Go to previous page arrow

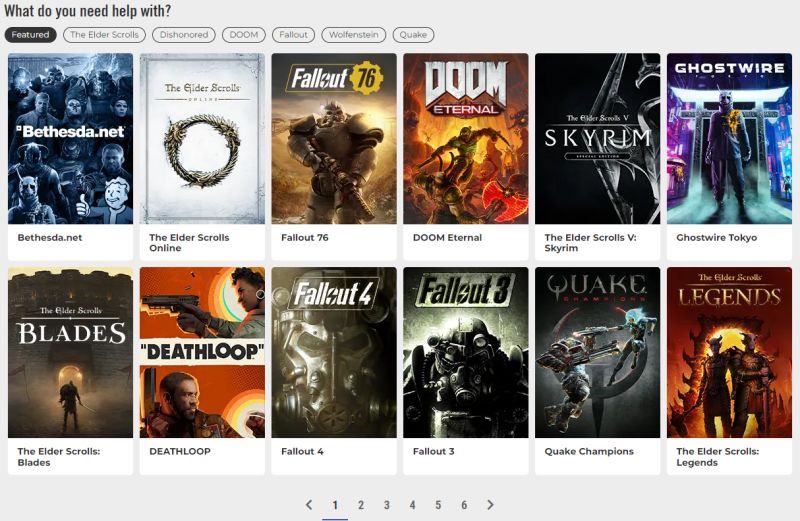309,505
